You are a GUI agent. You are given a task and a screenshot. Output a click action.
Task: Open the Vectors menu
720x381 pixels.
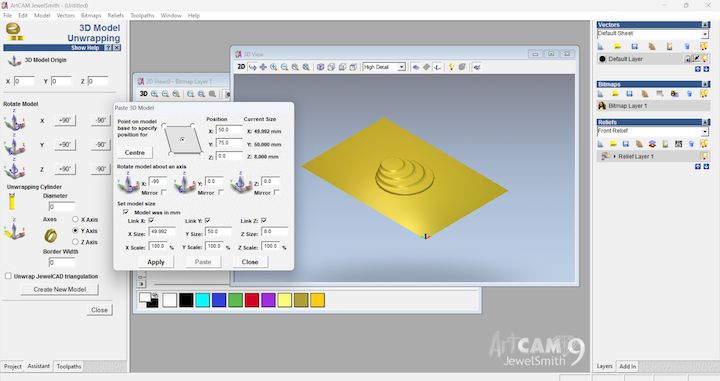pos(65,15)
